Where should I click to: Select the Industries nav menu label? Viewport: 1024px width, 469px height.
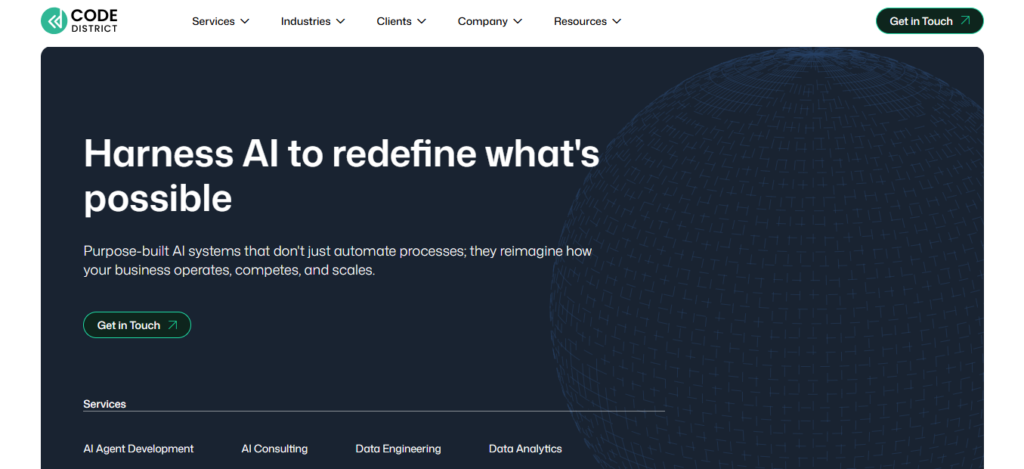coord(305,21)
